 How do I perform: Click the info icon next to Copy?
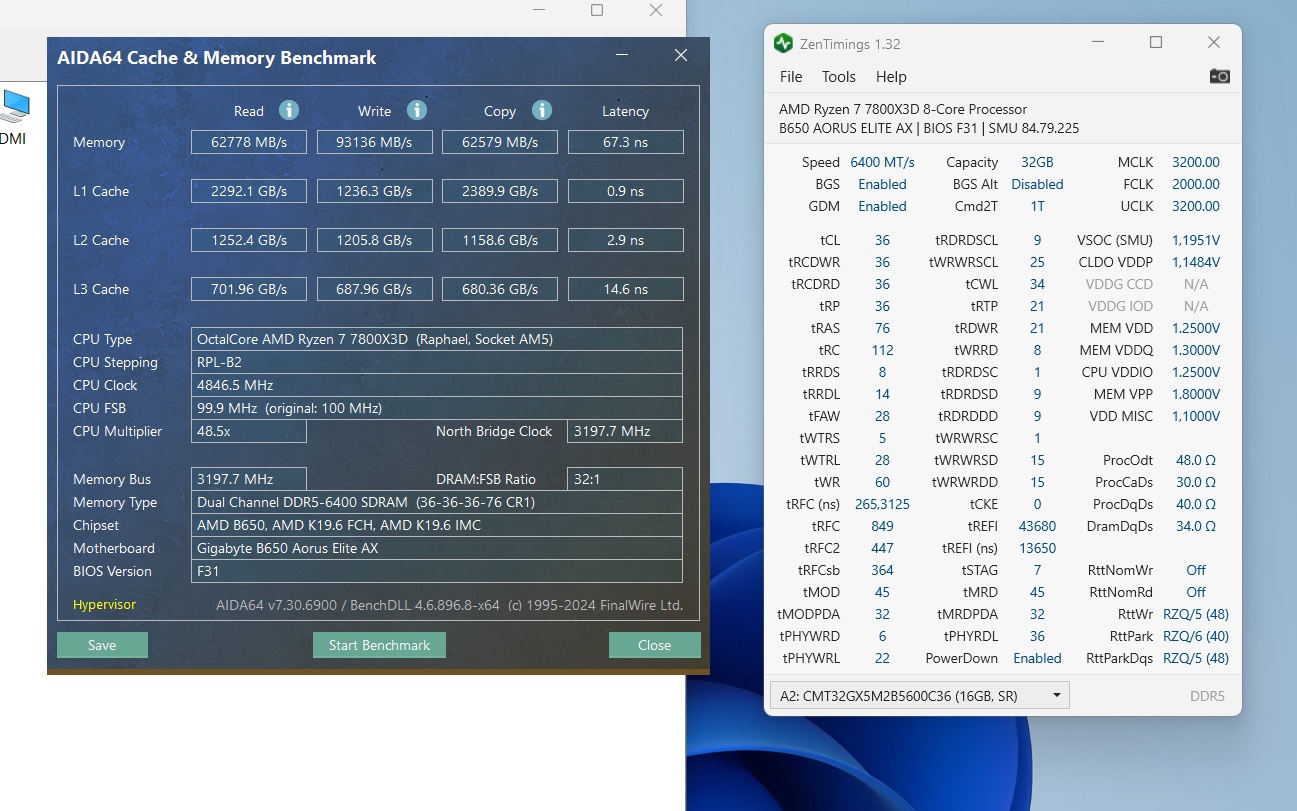542,110
